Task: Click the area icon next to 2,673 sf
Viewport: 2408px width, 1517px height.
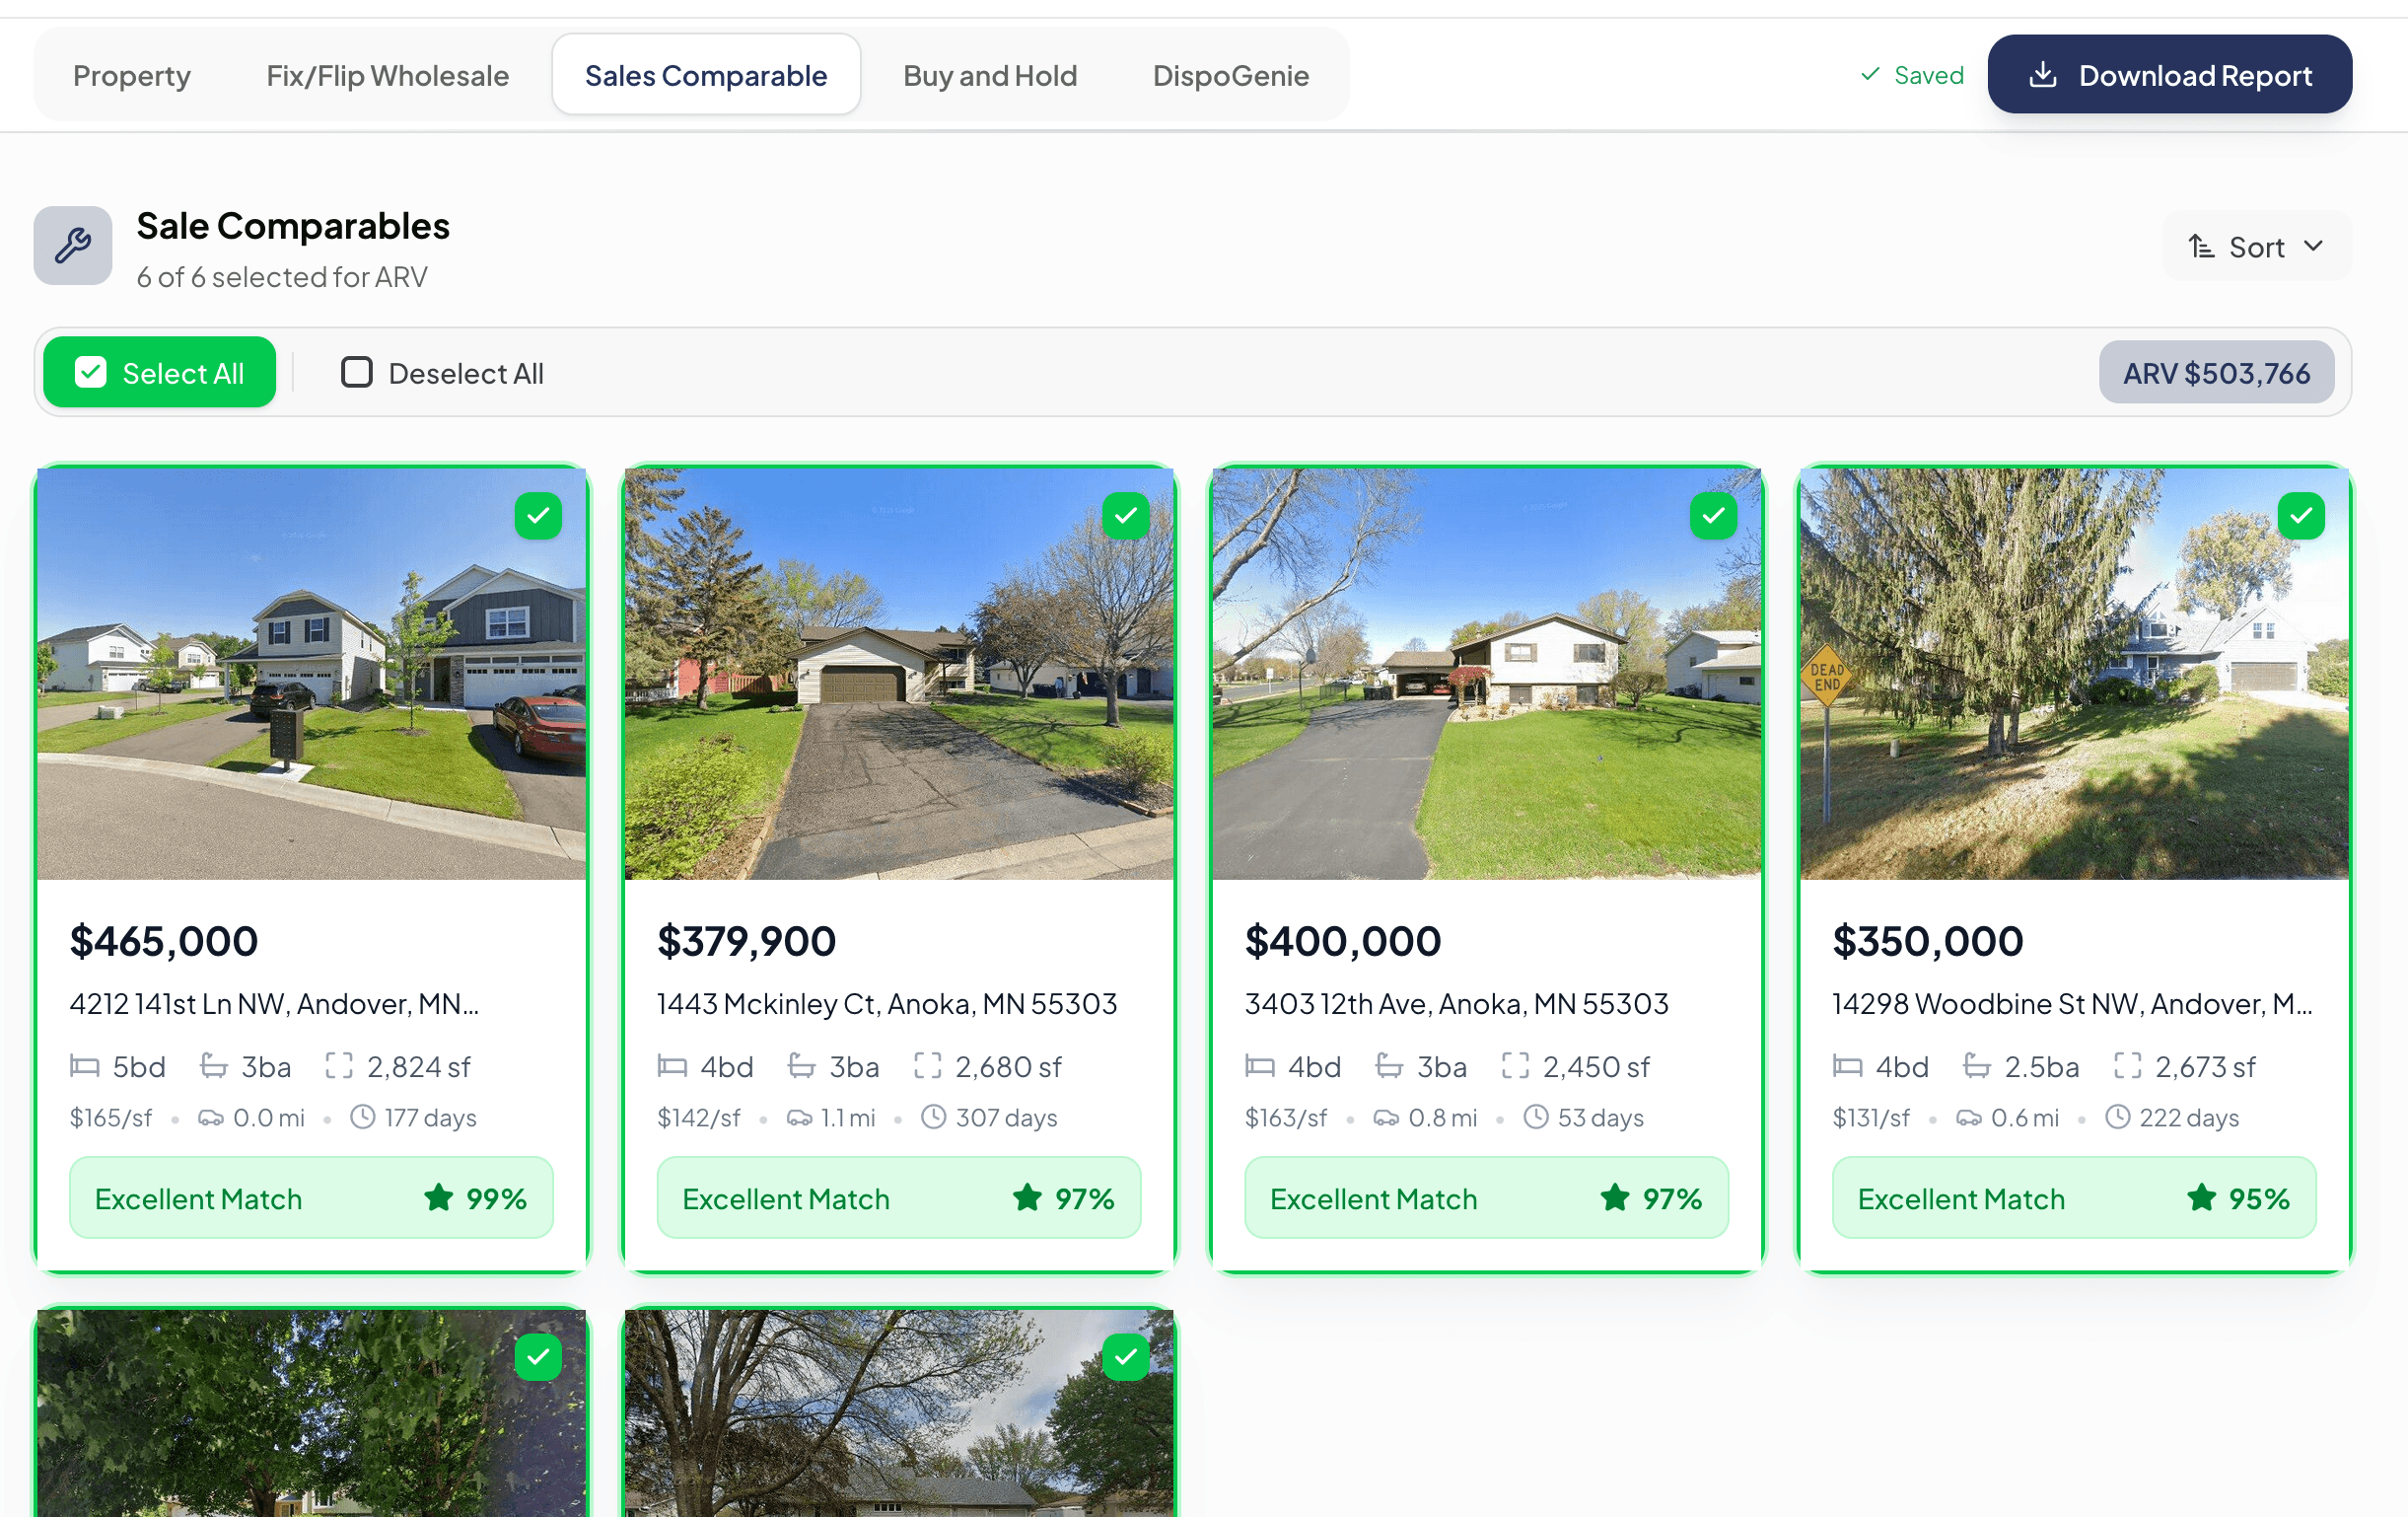Action: pyautogui.click(x=2128, y=1066)
